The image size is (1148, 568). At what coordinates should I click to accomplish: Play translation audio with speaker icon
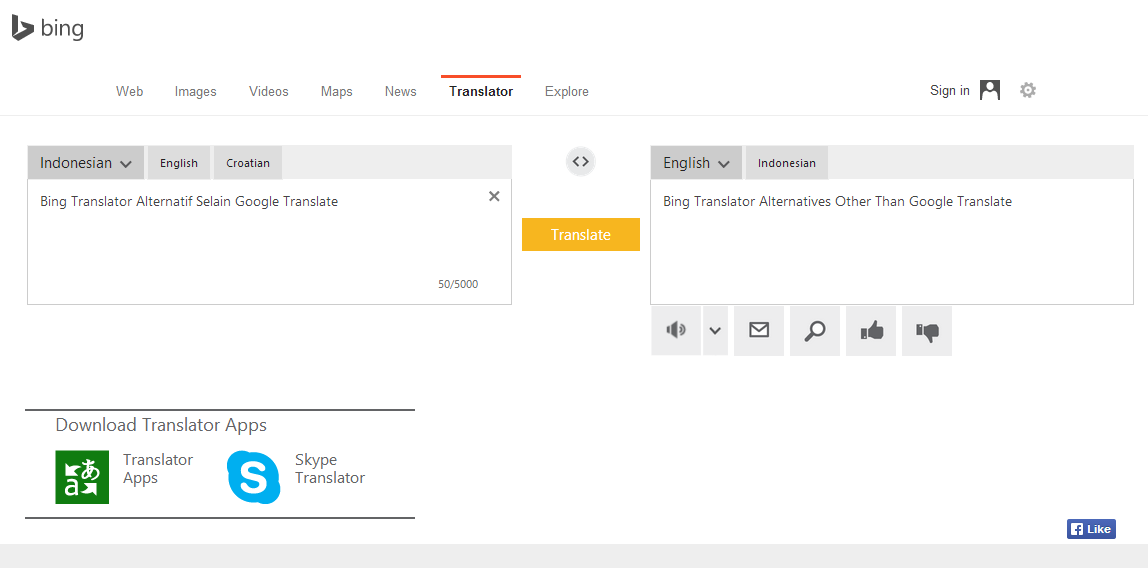point(676,330)
